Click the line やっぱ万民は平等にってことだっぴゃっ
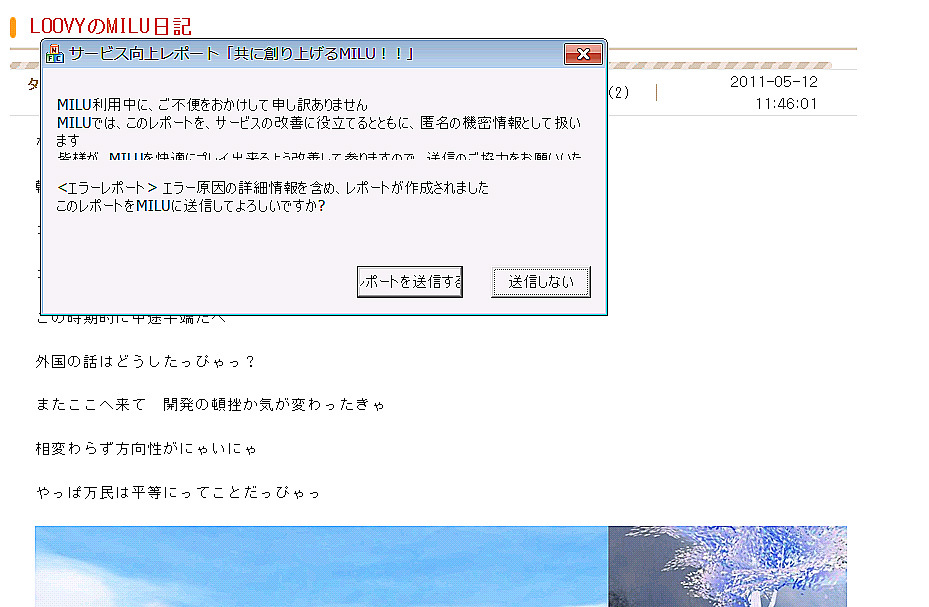This screenshot has width=929, height=607. (177, 493)
